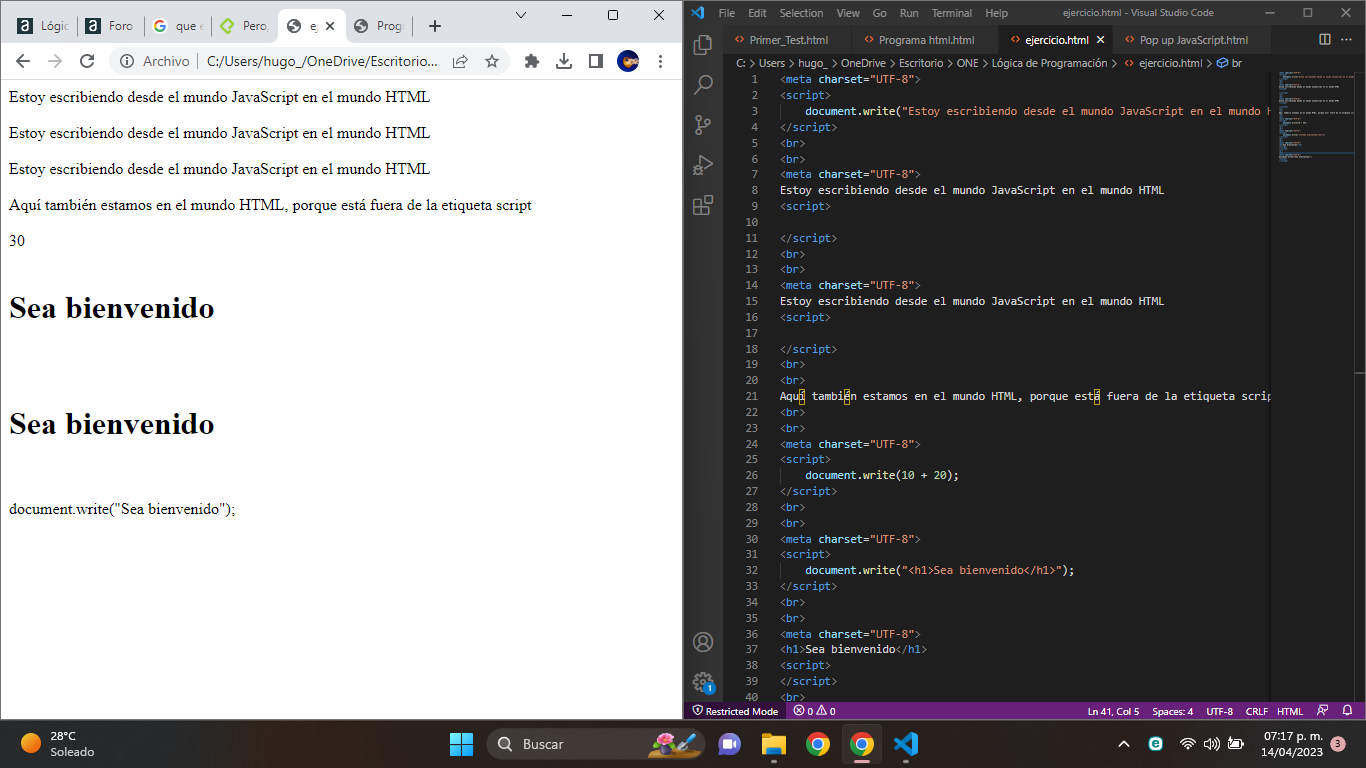Click Restricted Mode in status bar
The image size is (1366, 768).
(735, 711)
